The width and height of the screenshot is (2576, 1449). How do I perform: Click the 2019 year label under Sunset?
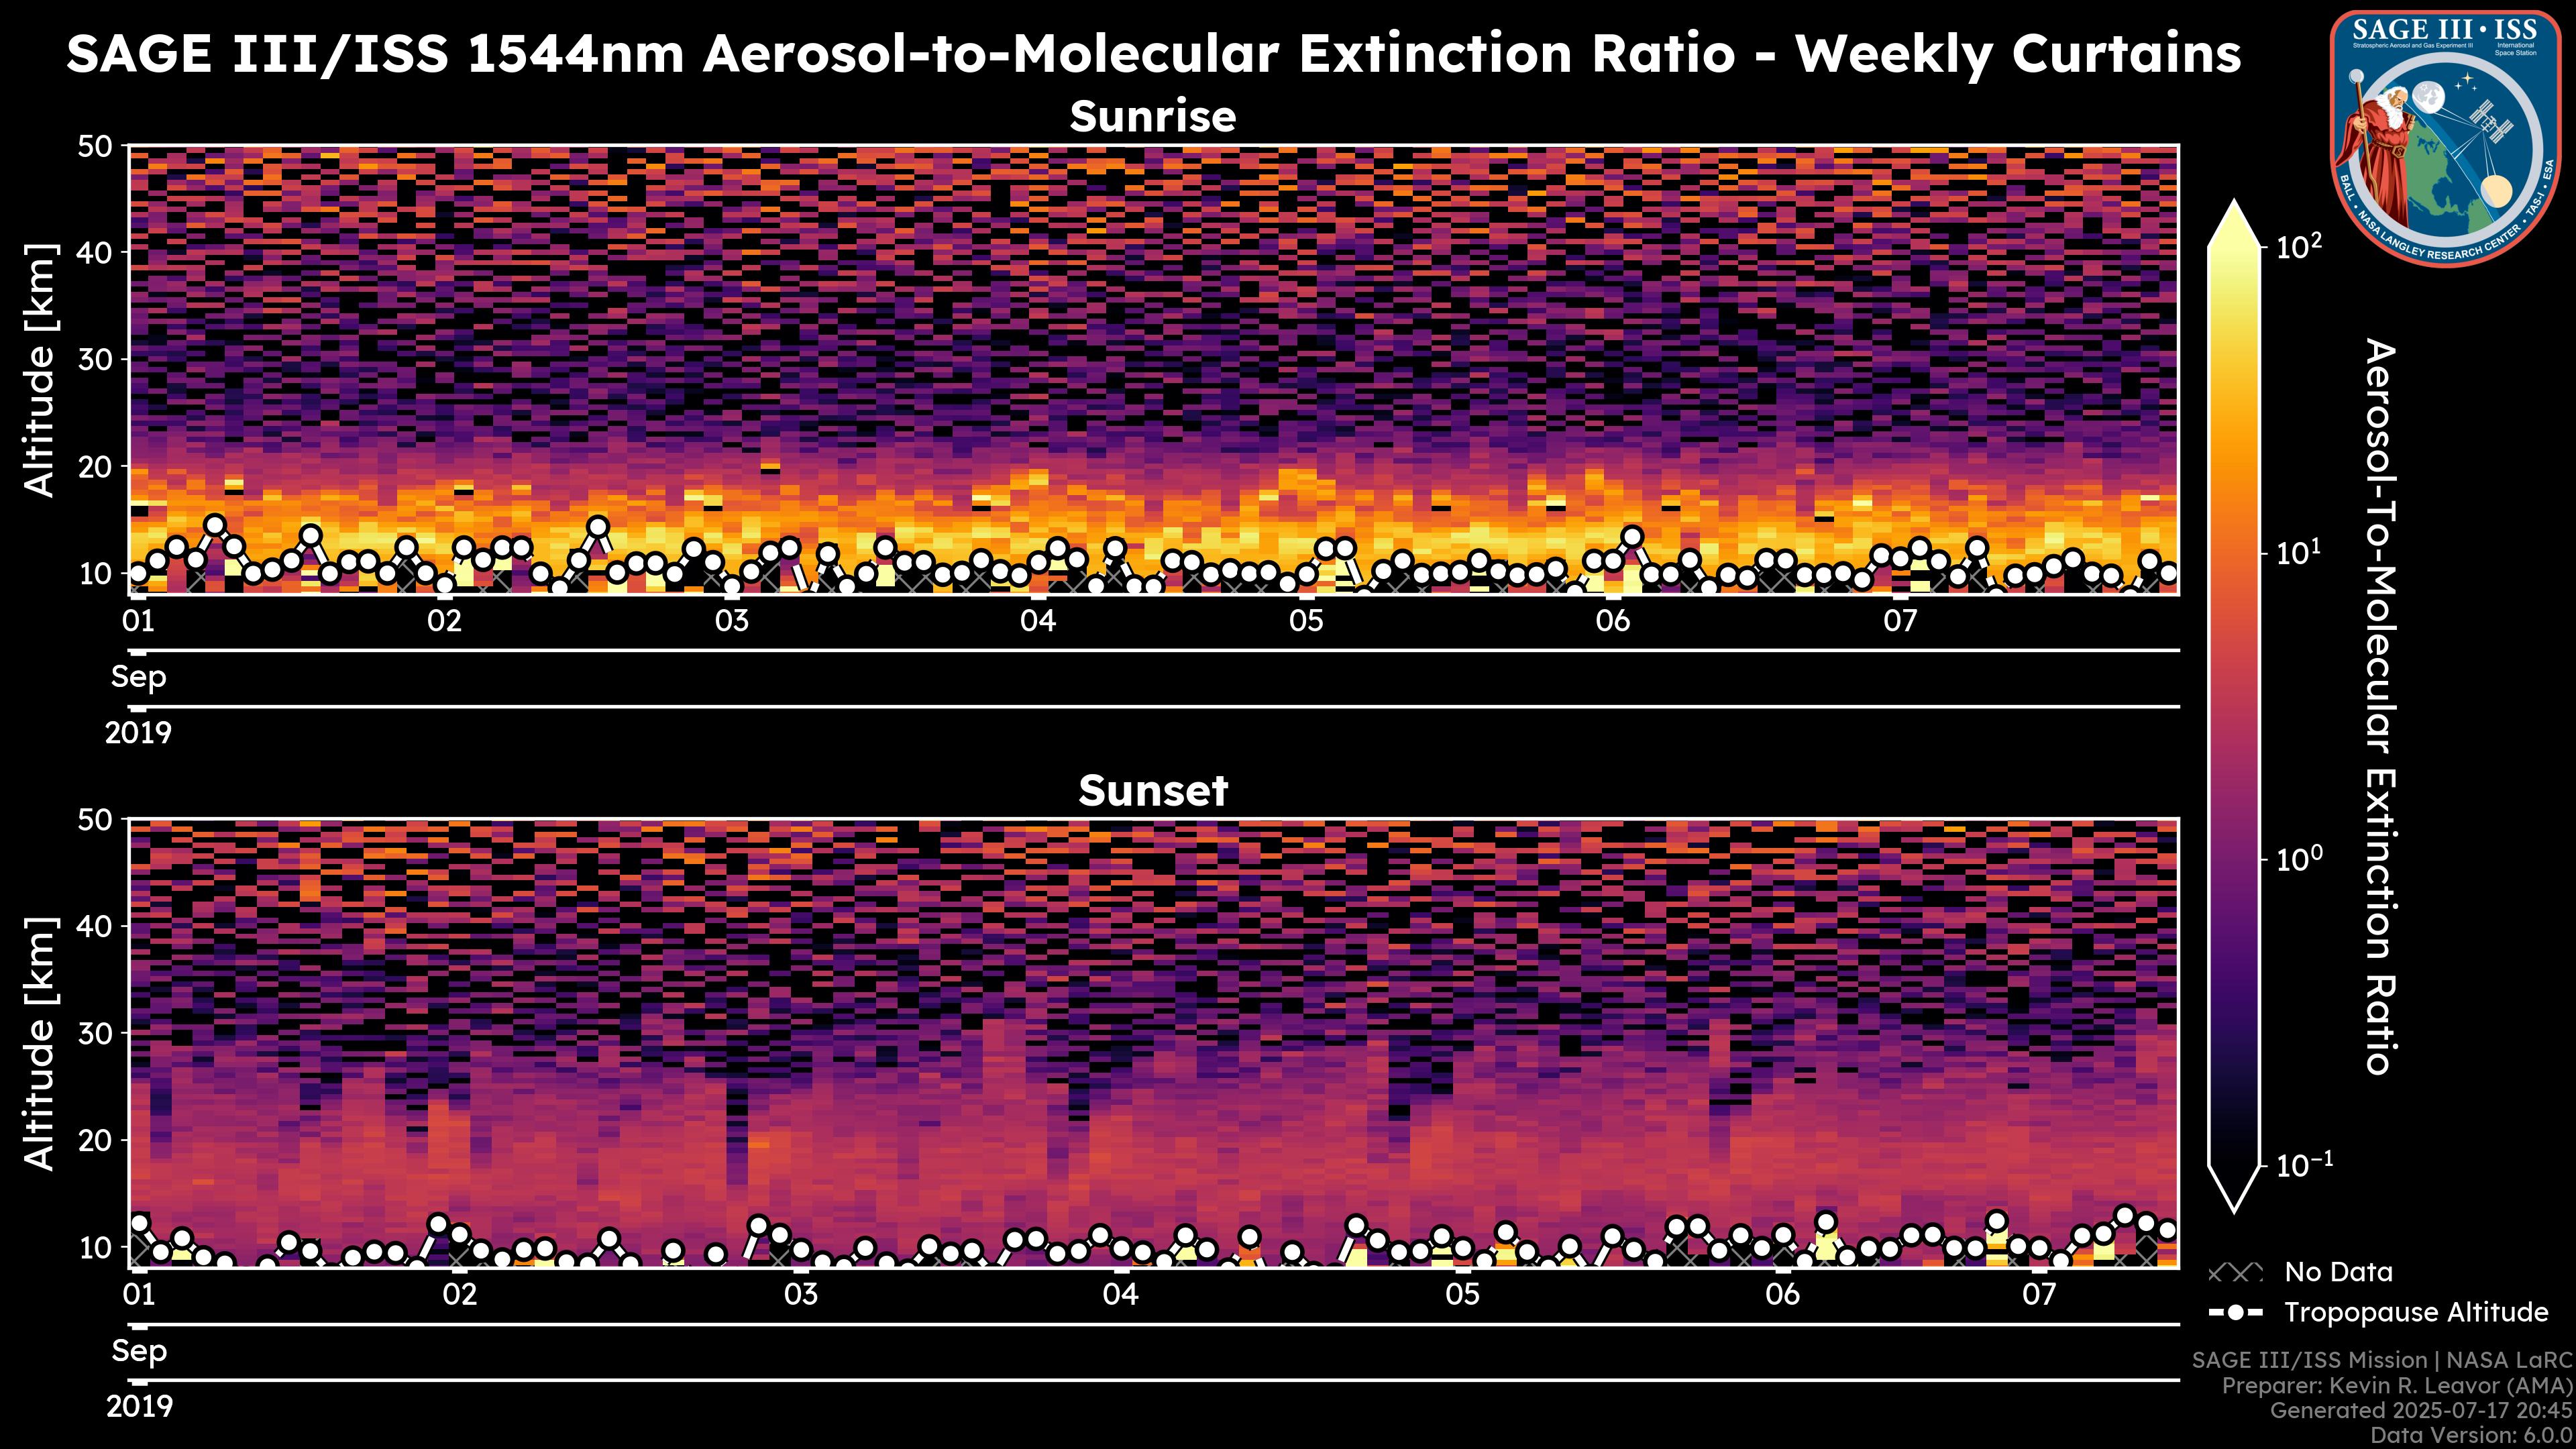[139, 1406]
